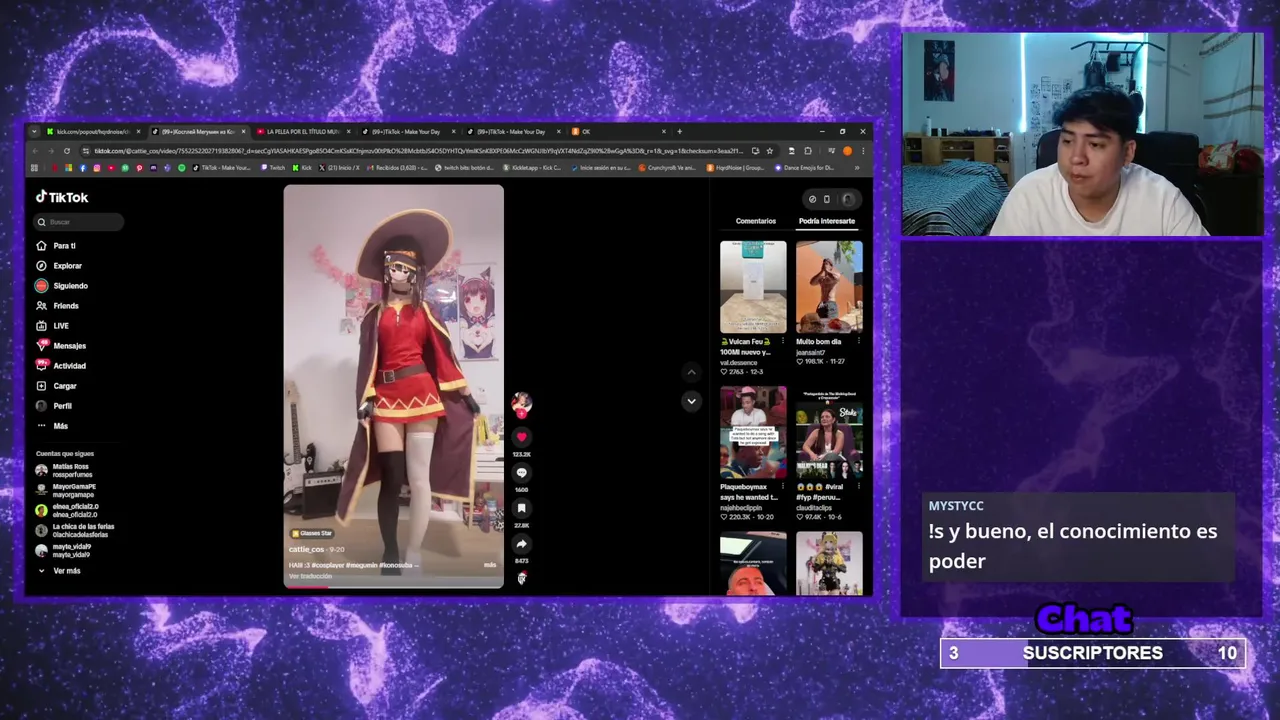Viewport: 1280px width, 720px height.
Task: Open the LIVE section in the sidebar
Action: coord(52,325)
